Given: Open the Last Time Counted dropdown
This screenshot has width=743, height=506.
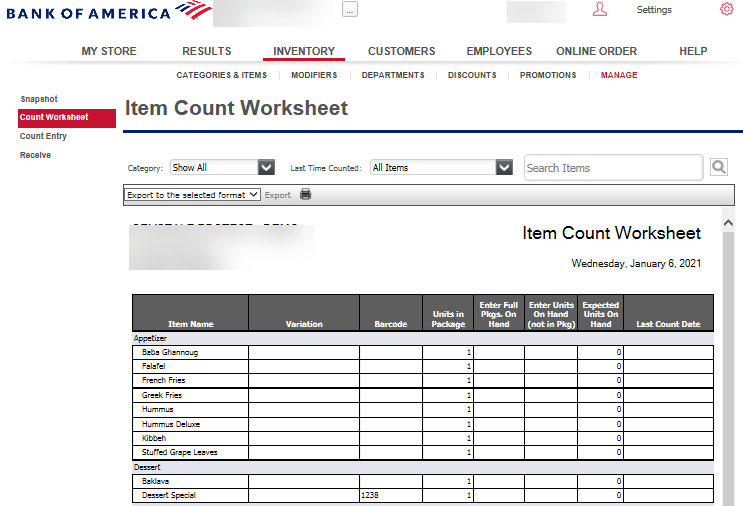Looking at the screenshot, I should pos(505,168).
